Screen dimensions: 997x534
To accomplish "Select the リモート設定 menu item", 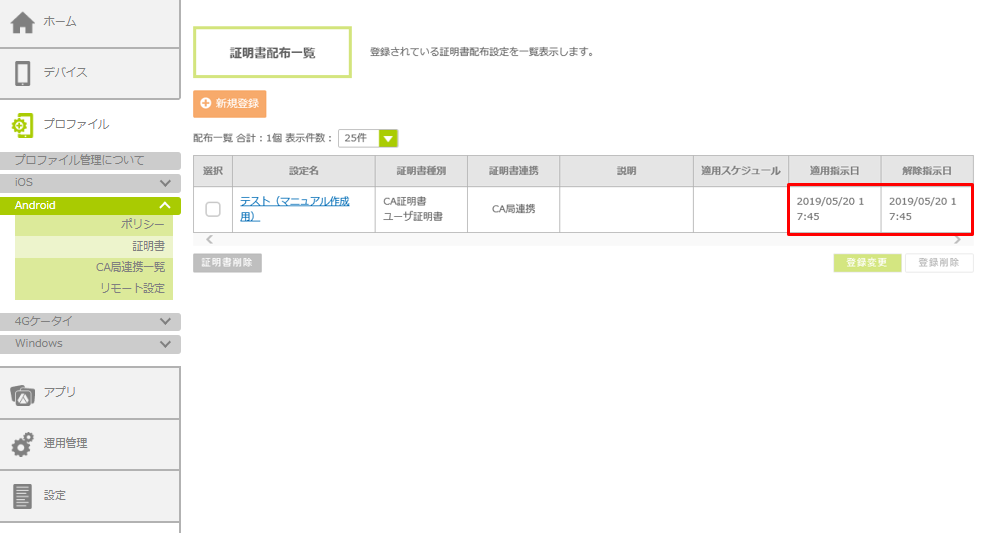I will (x=132, y=288).
